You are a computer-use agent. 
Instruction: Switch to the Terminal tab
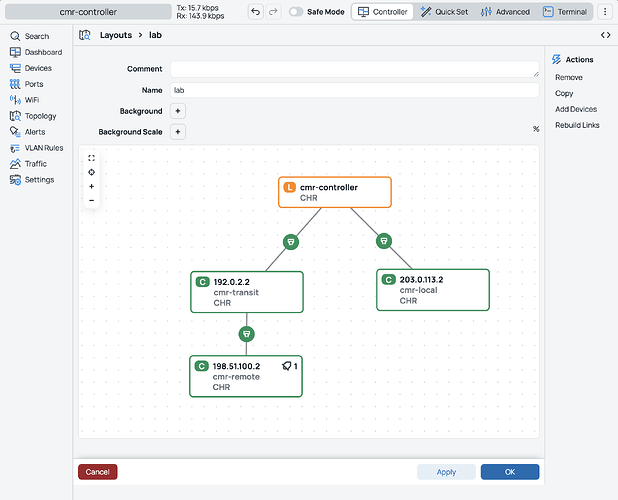pyautogui.click(x=565, y=12)
